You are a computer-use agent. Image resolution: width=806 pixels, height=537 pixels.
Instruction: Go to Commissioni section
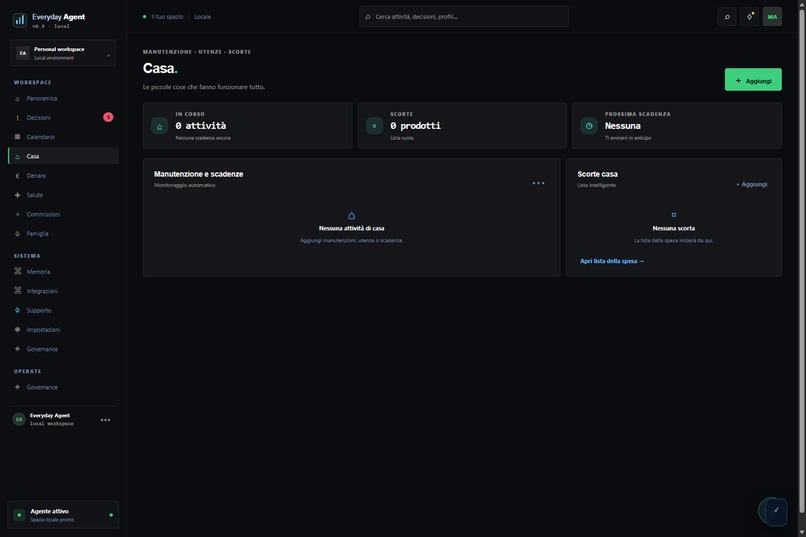(63, 214)
